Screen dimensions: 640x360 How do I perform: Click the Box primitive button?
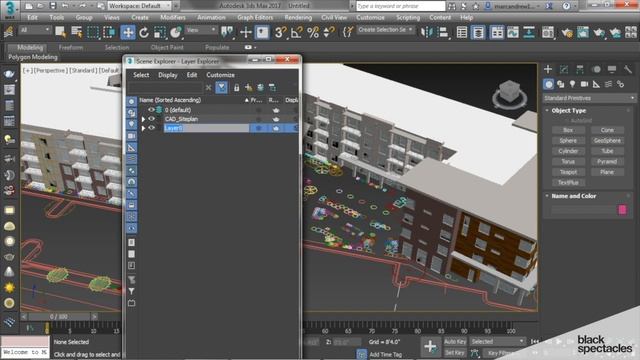click(x=568, y=130)
